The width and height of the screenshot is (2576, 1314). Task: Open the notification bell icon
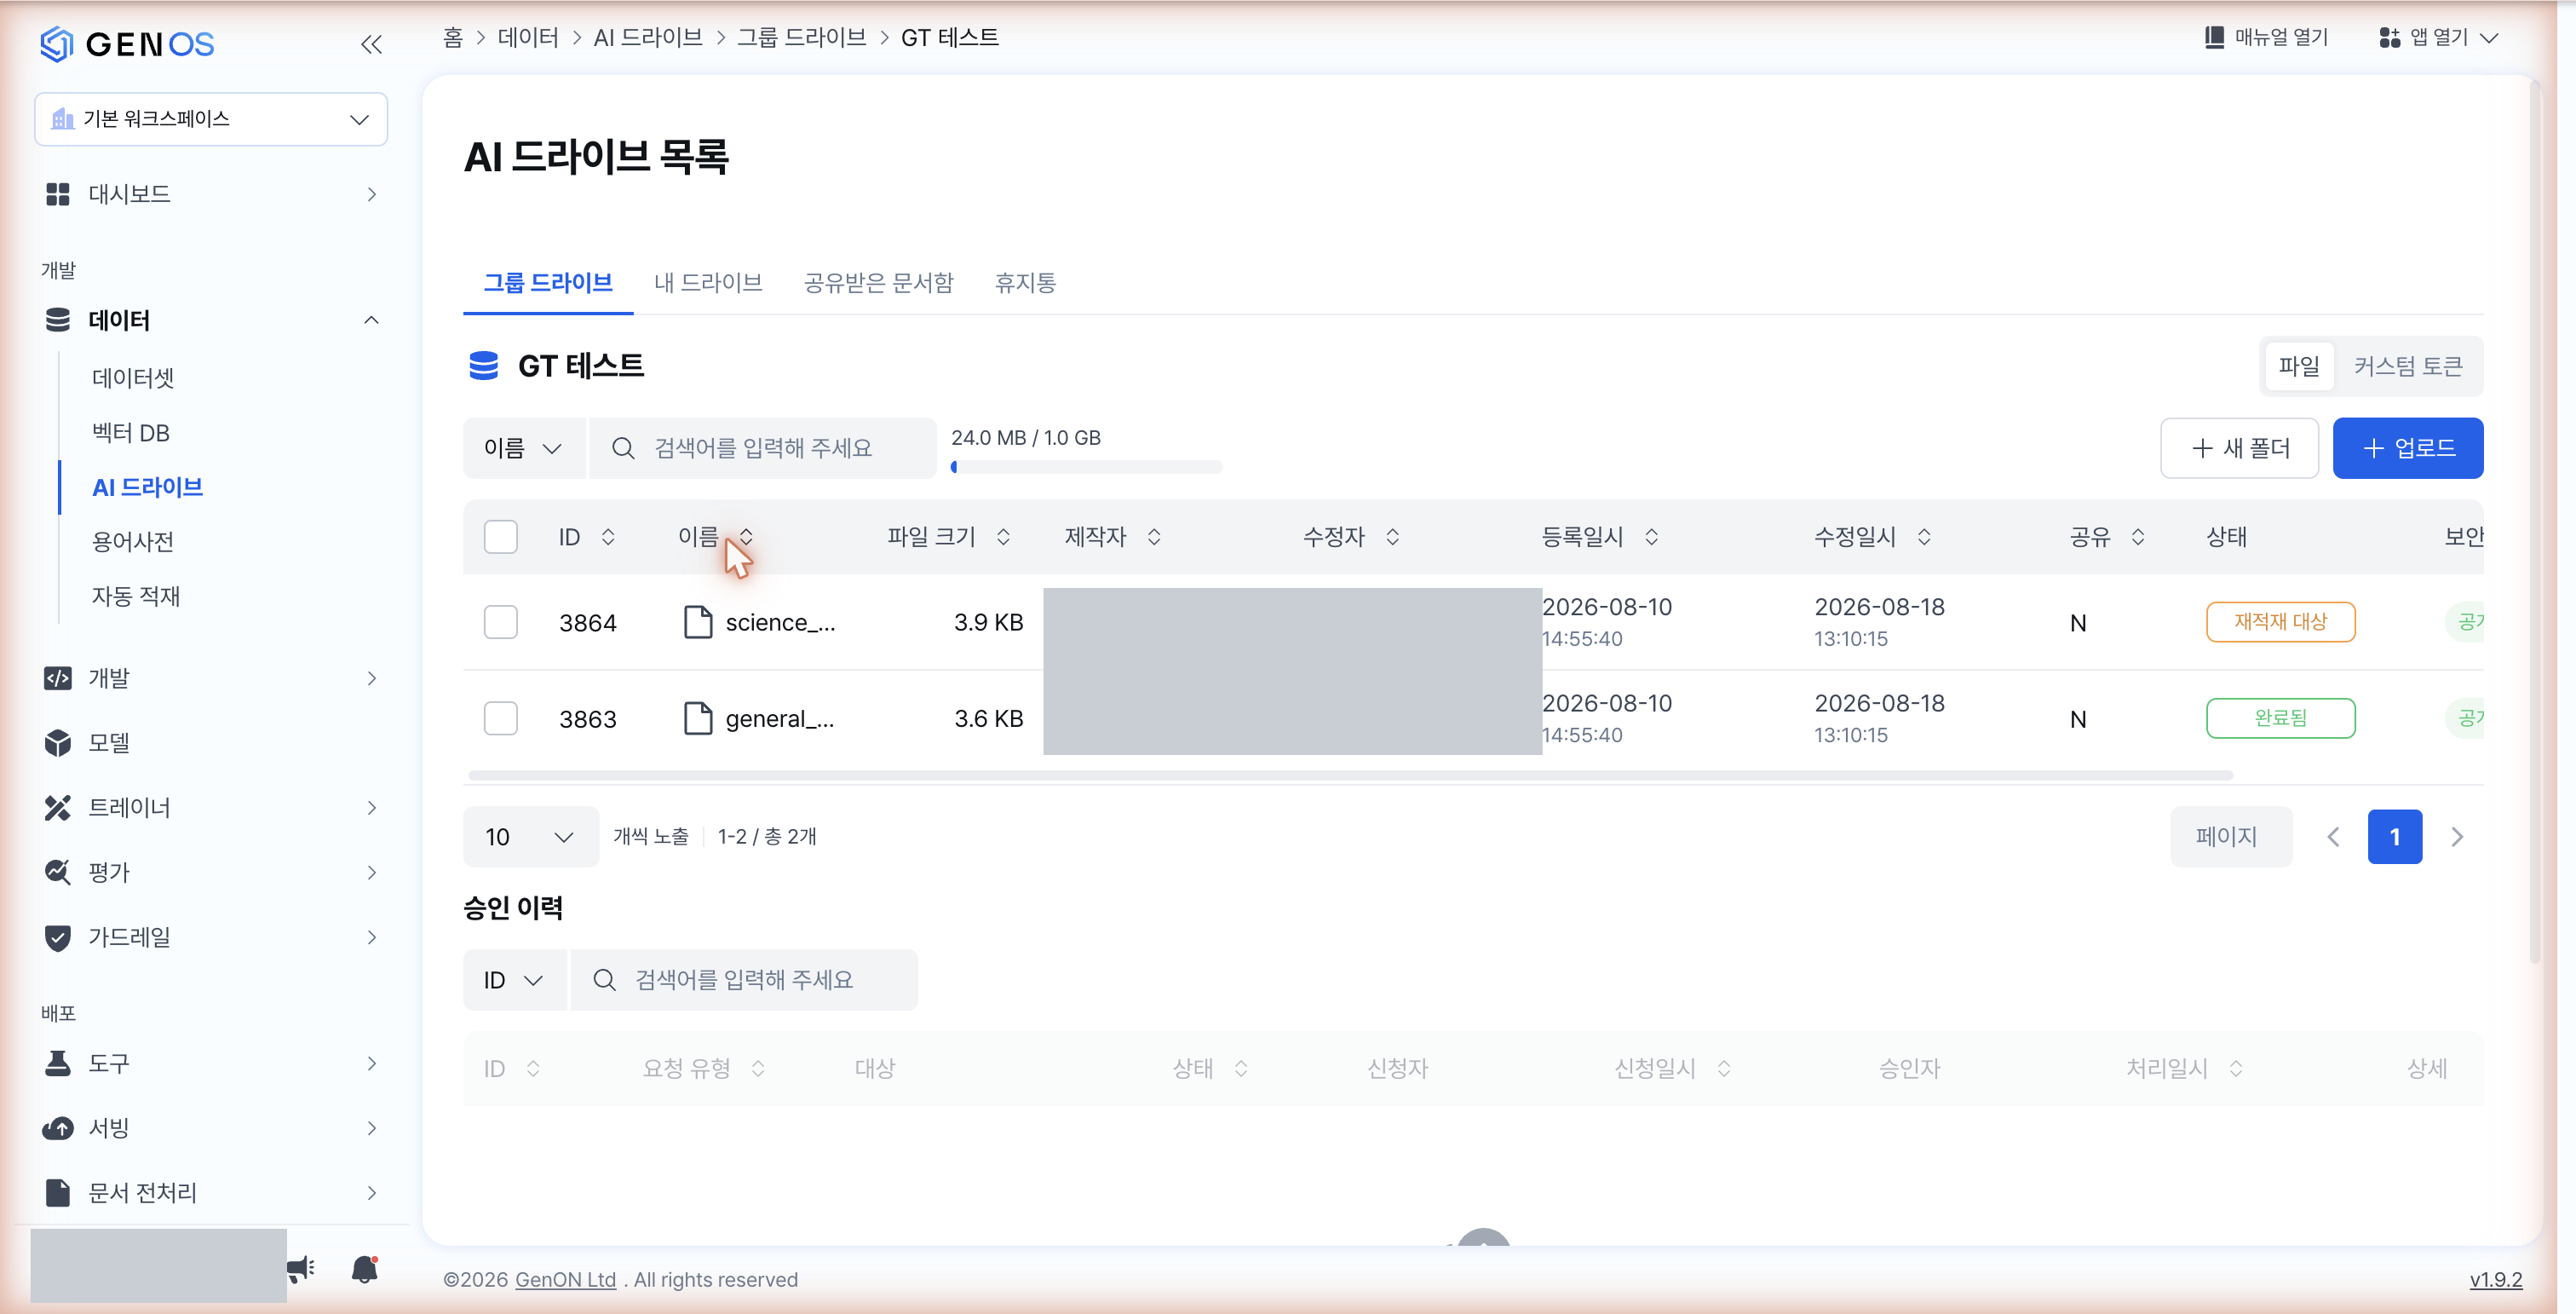[x=365, y=1269]
